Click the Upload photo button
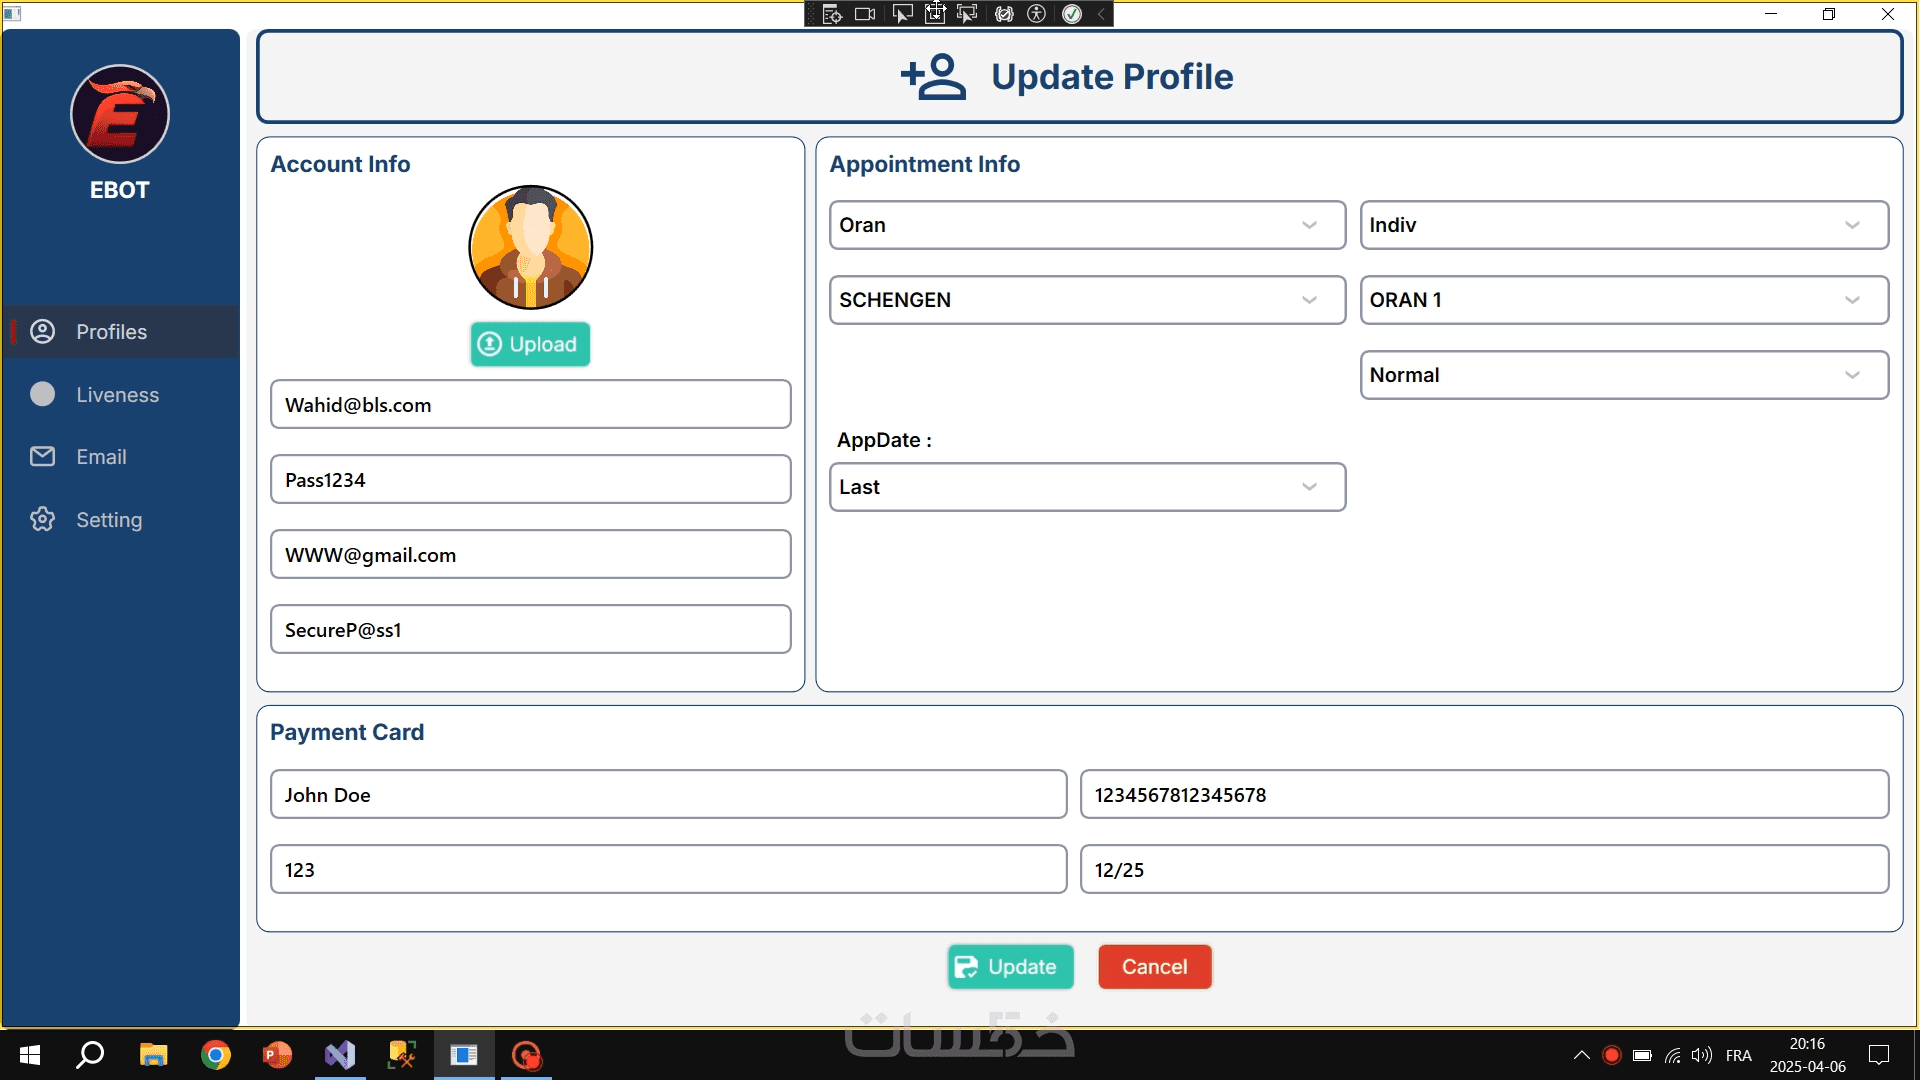Viewport: 1920px width, 1080px height. pos(530,344)
